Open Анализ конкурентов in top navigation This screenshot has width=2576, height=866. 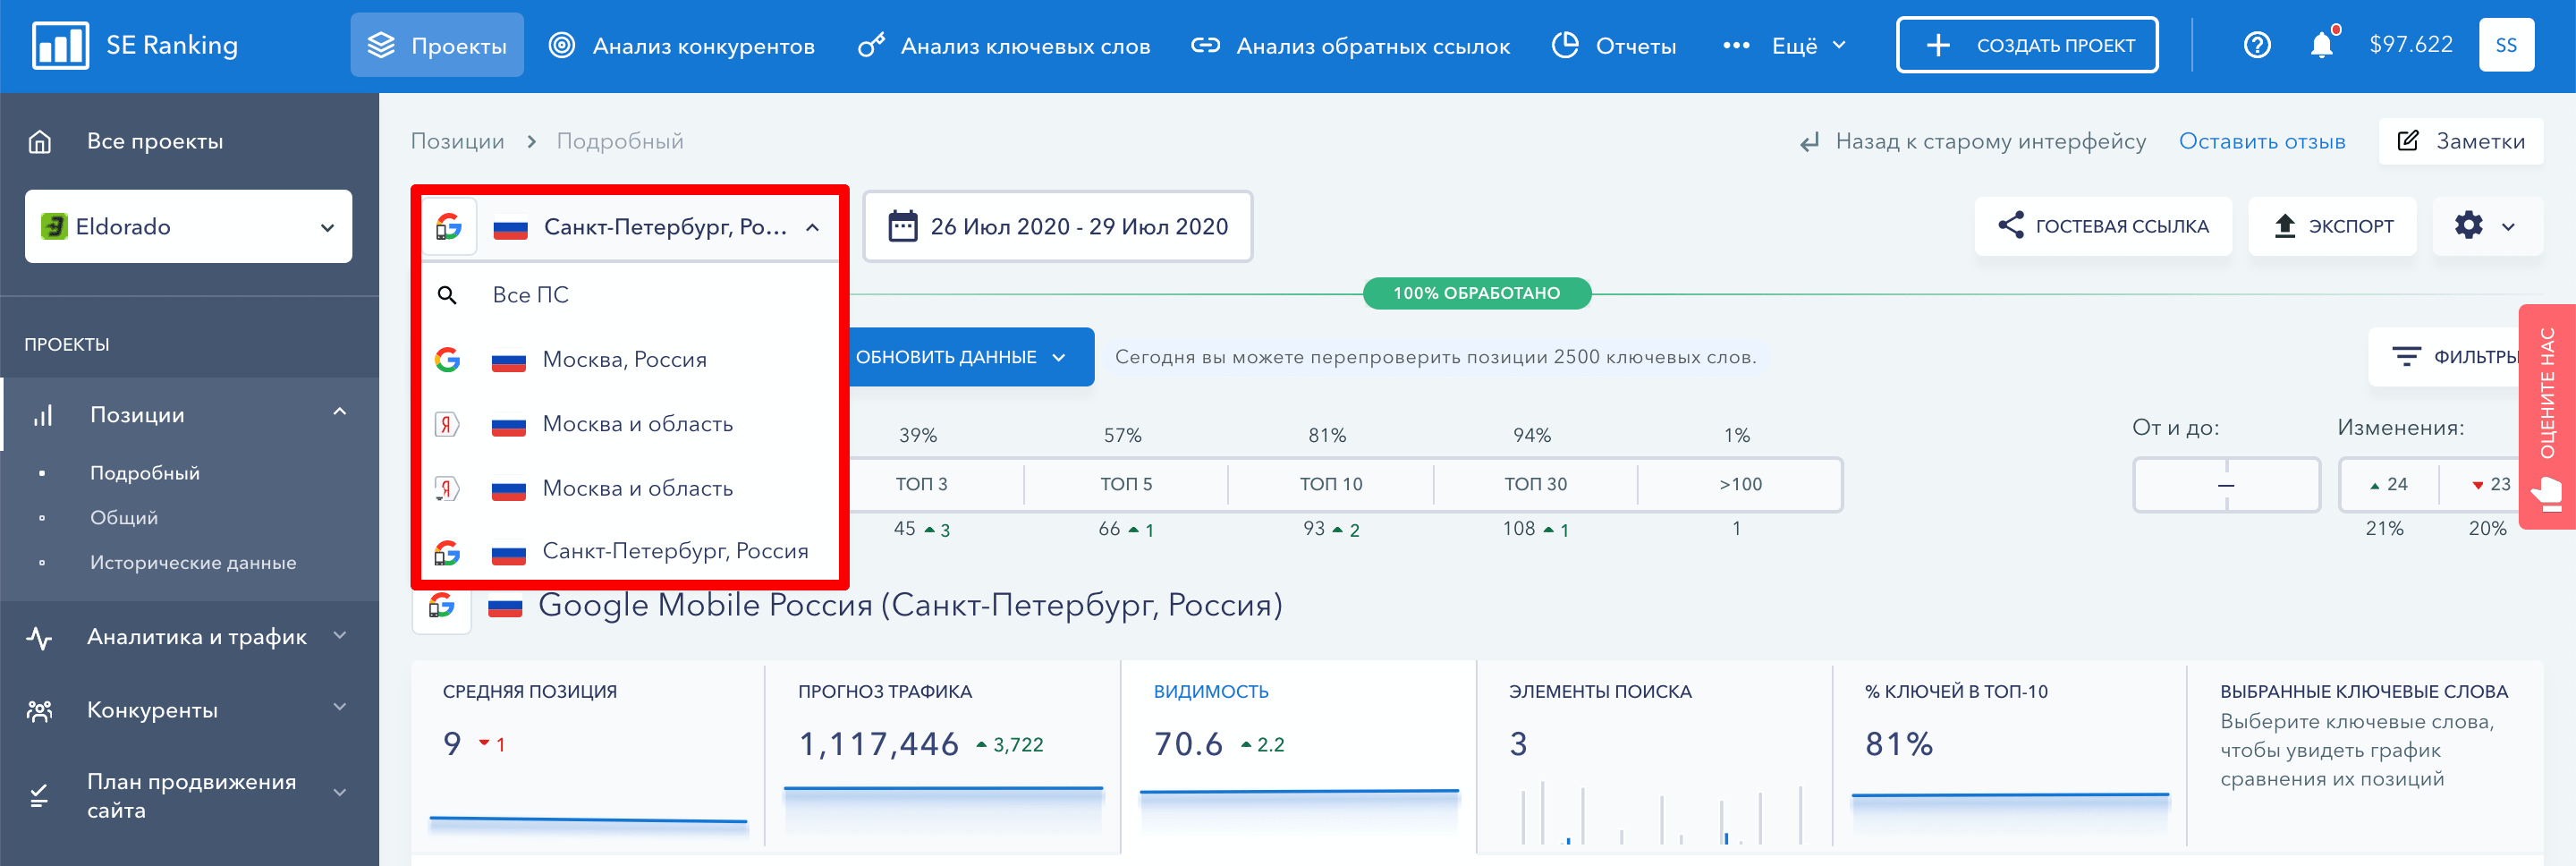click(682, 46)
